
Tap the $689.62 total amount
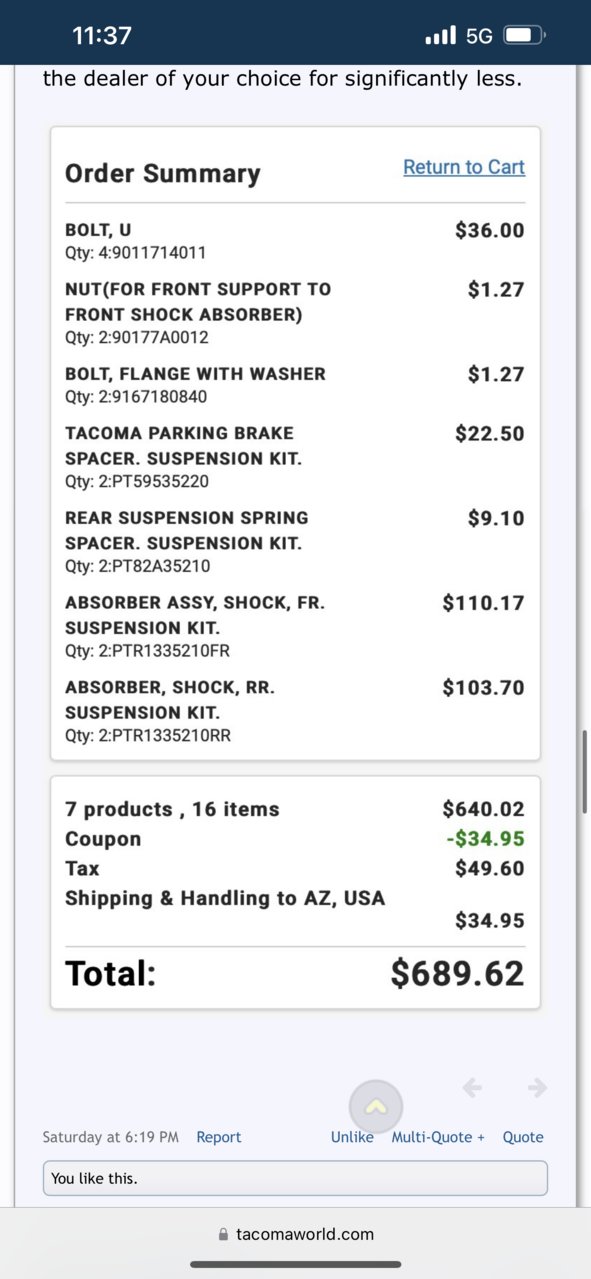[x=457, y=973]
